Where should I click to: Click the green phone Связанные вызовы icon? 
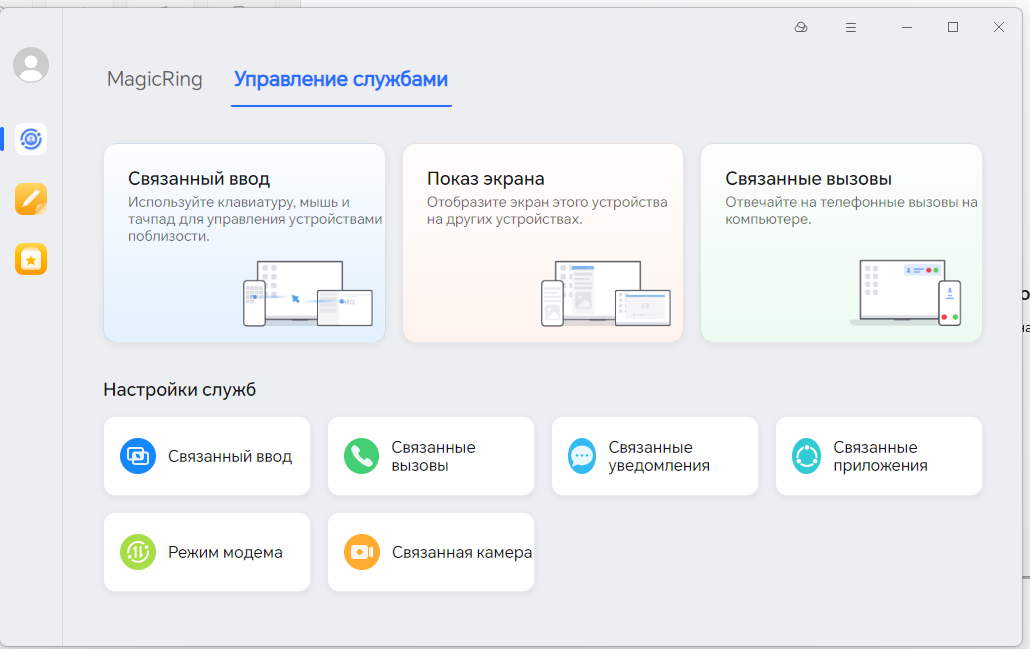[361, 456]
